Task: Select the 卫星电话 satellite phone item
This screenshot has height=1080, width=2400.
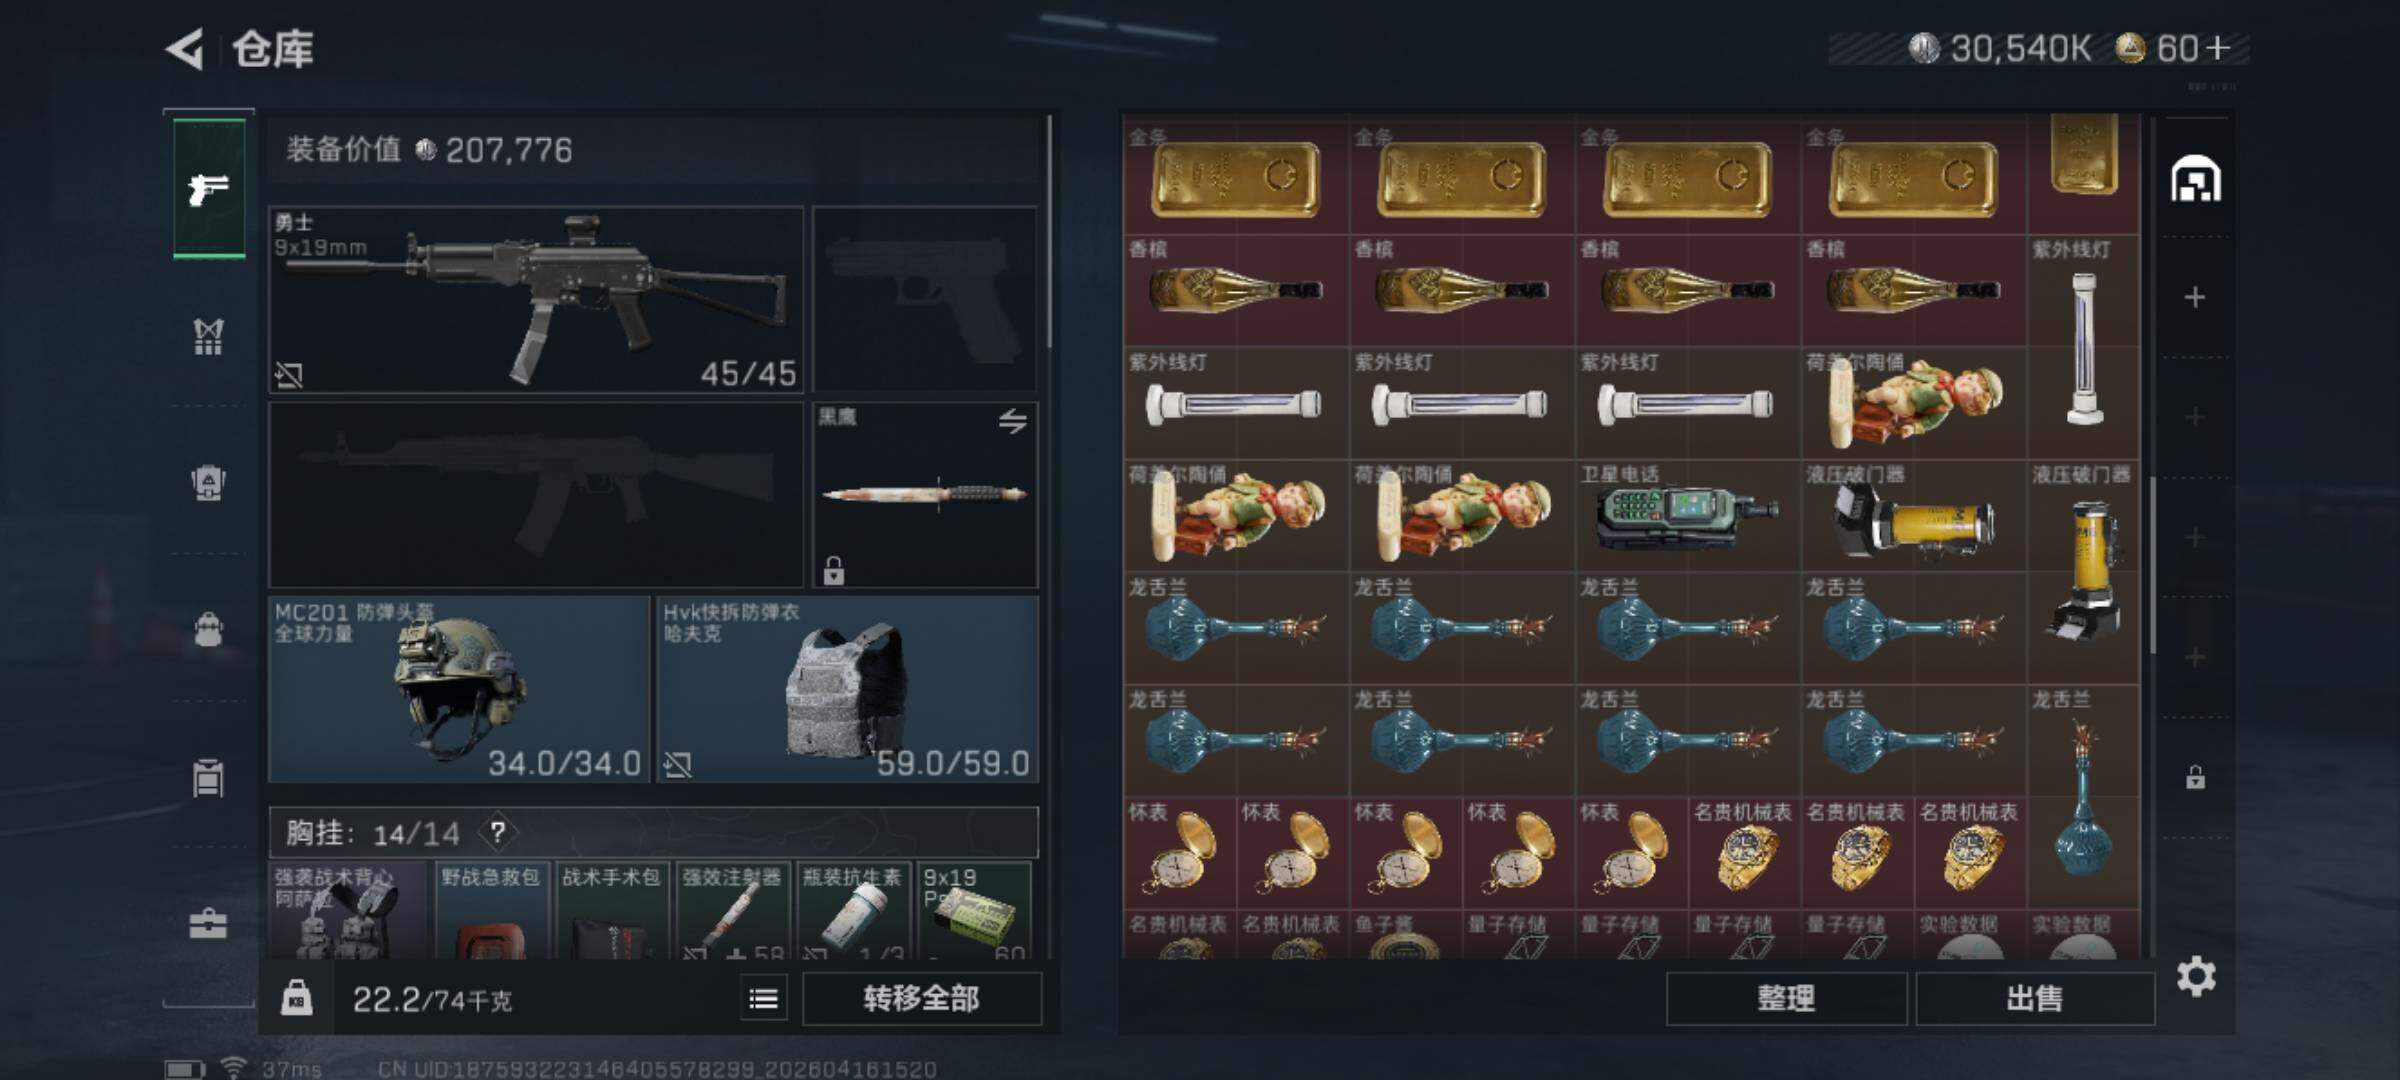Action: click(1688, 516)
